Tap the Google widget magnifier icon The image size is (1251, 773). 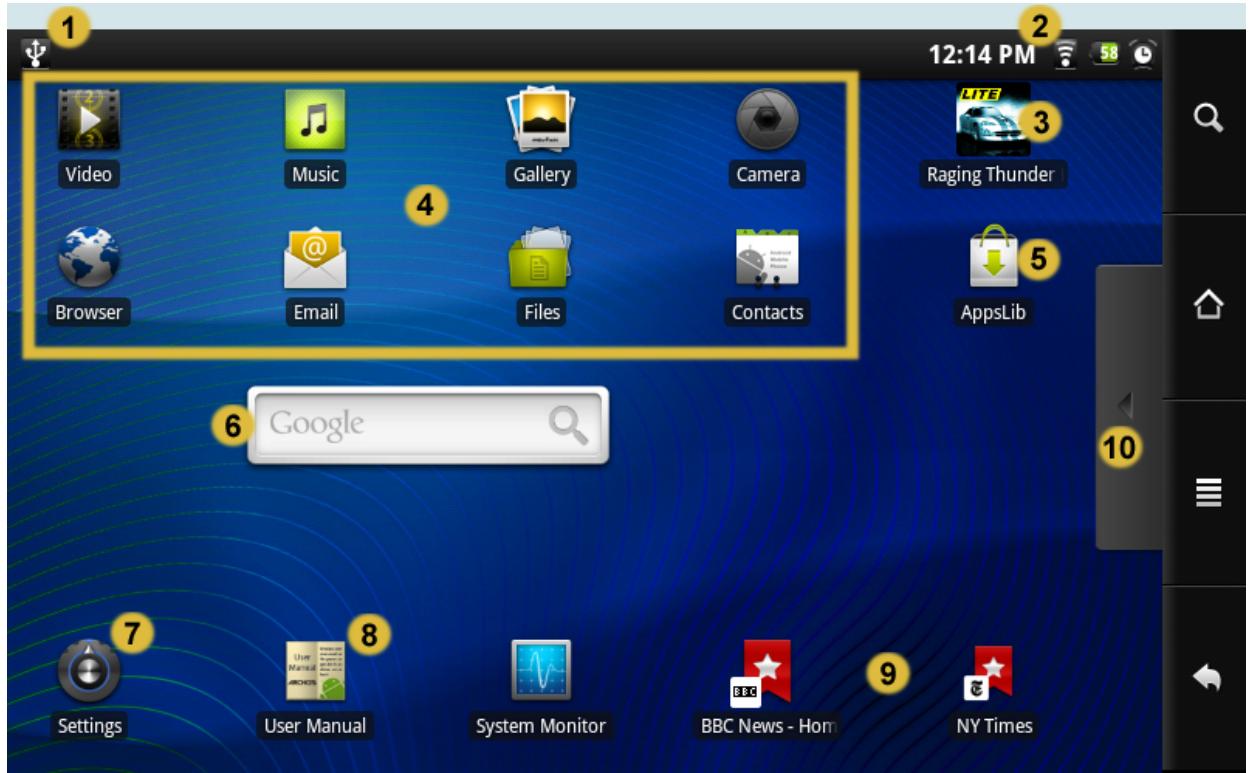point(569,425)
